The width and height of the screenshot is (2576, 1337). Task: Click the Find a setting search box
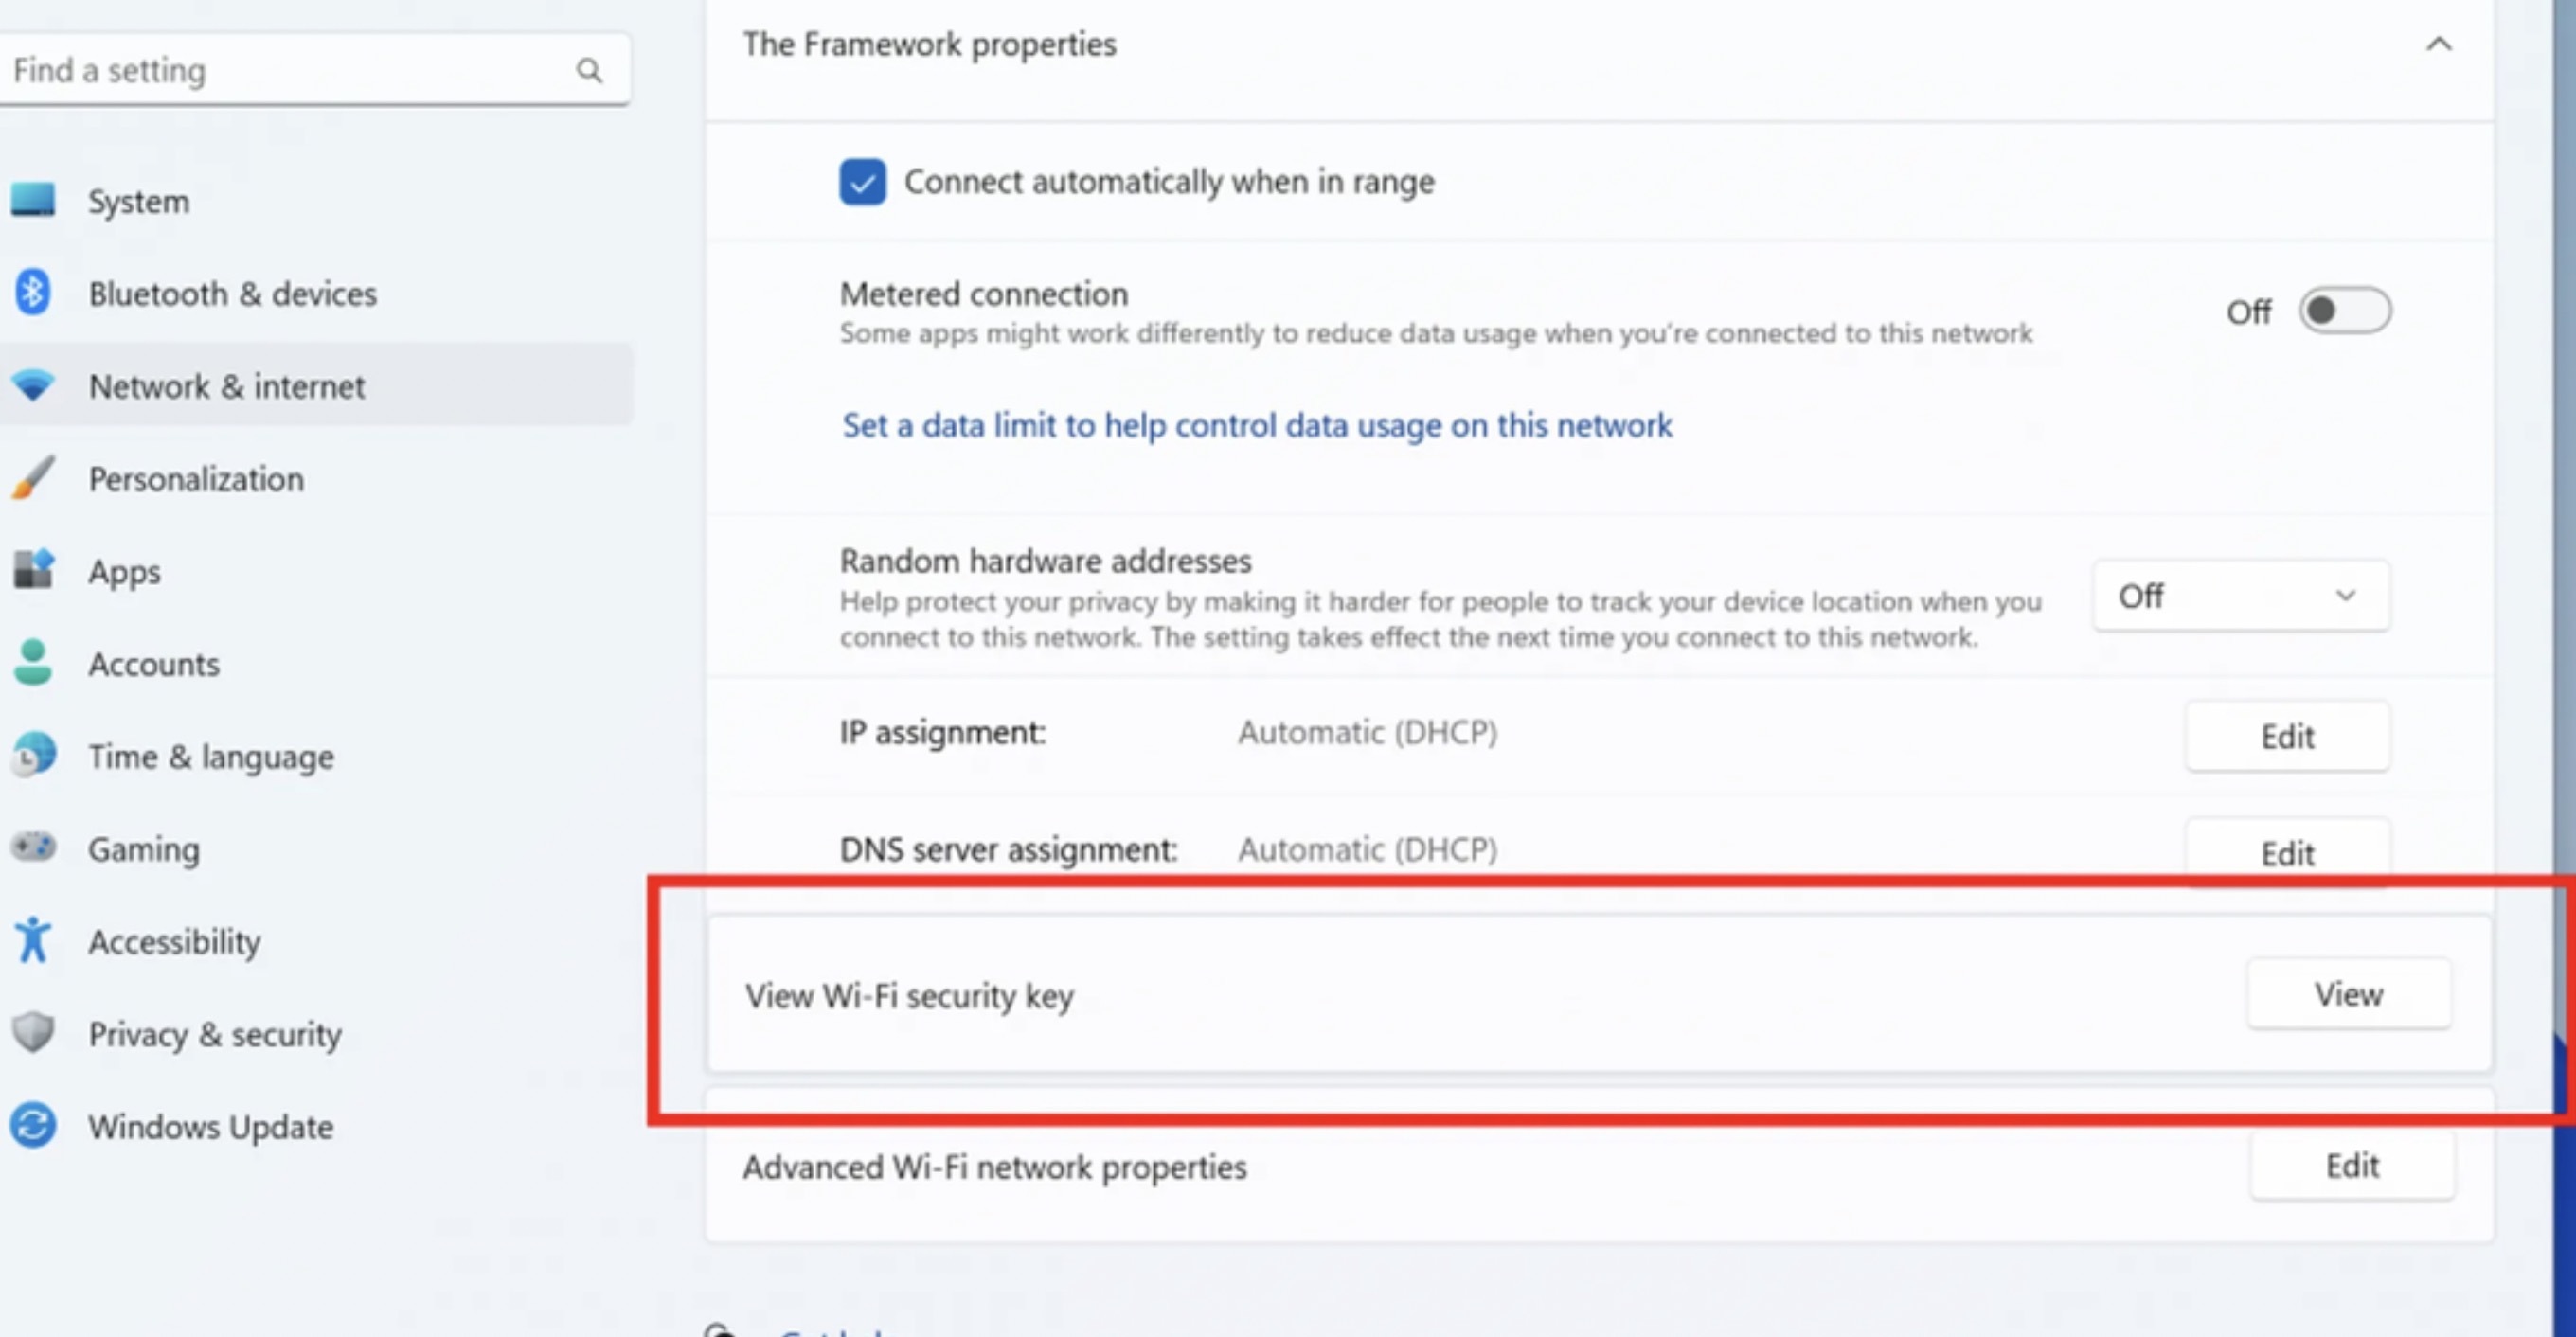point(290,70)
